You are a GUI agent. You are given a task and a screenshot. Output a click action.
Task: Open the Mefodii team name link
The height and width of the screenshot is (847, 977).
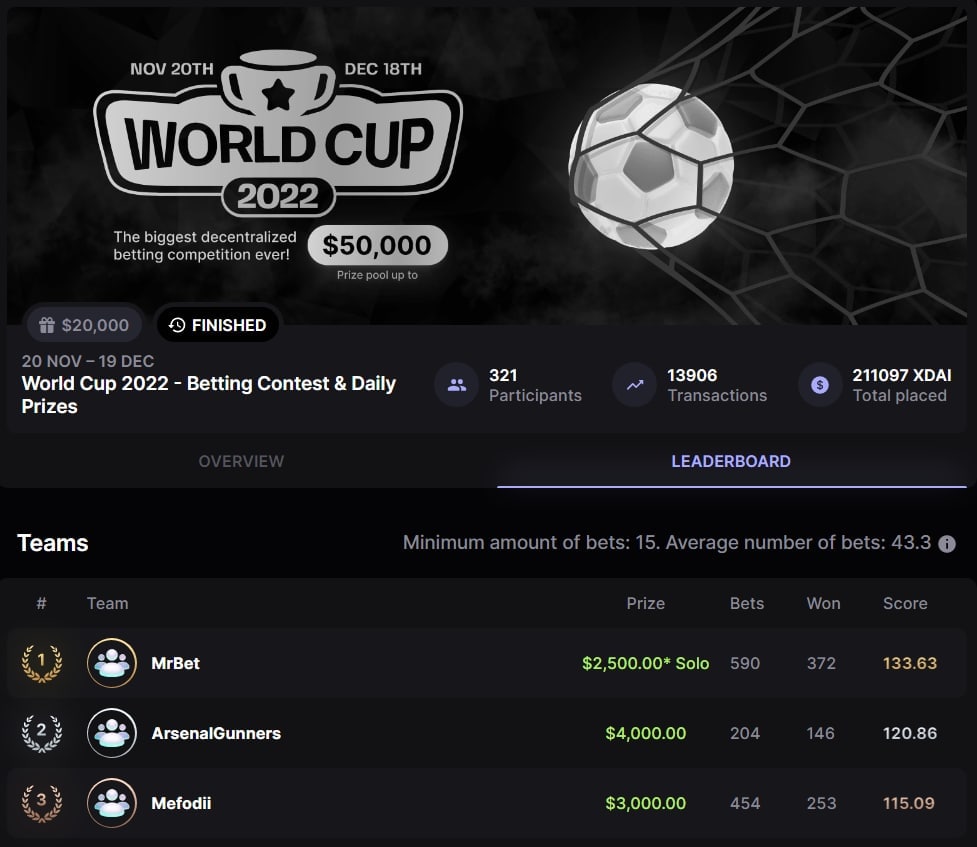coord(182,803)
